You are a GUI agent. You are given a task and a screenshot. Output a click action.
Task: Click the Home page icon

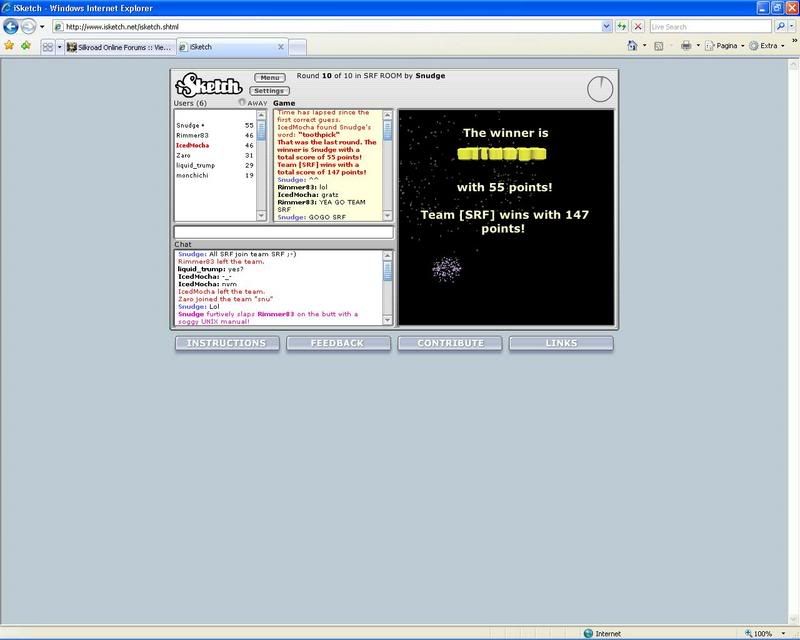click(x=633, y=46)
